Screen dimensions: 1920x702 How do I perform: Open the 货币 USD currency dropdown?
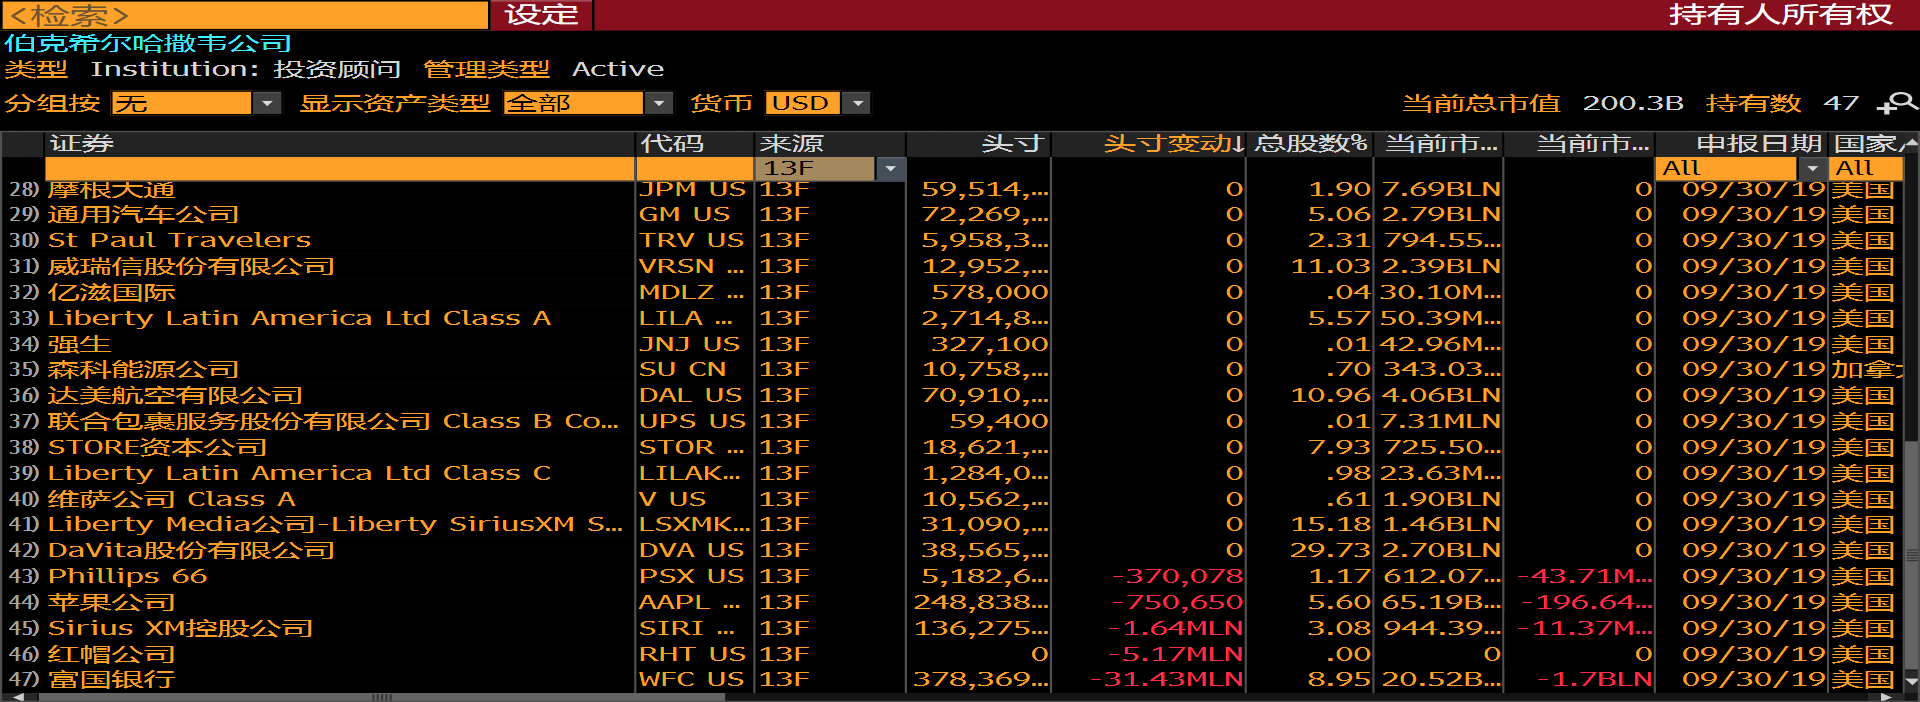(857, 103)
